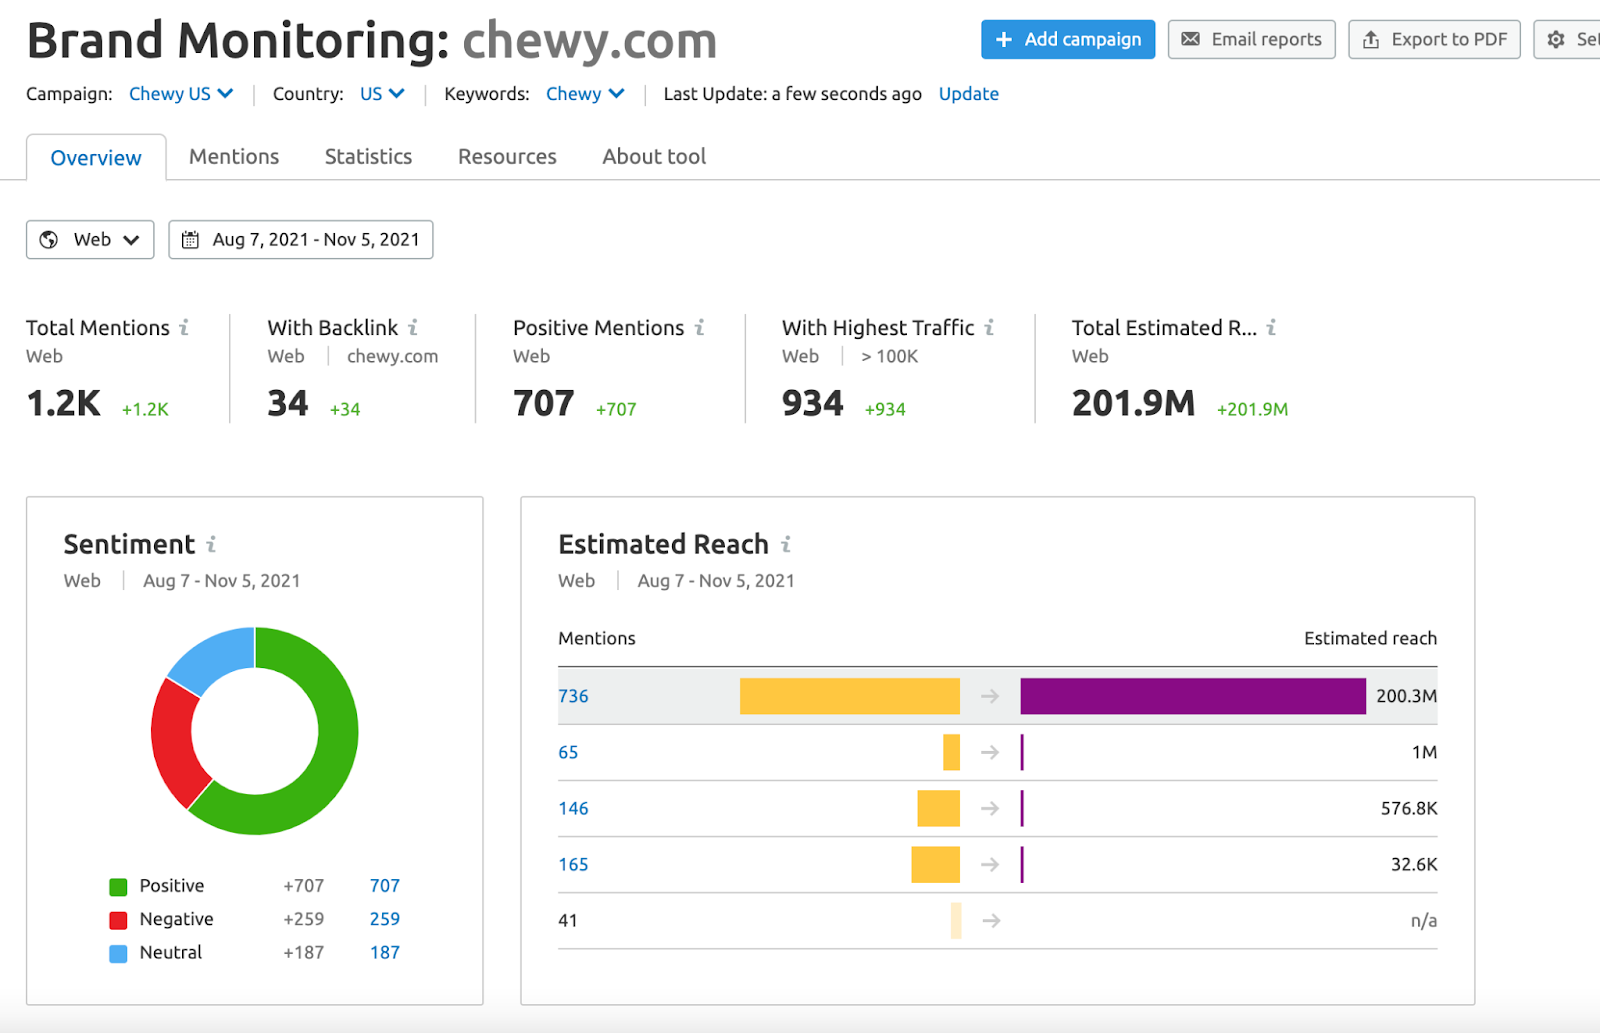
Task: Click the calendar icon in the date range picker
Action: [x=190, y=240]
